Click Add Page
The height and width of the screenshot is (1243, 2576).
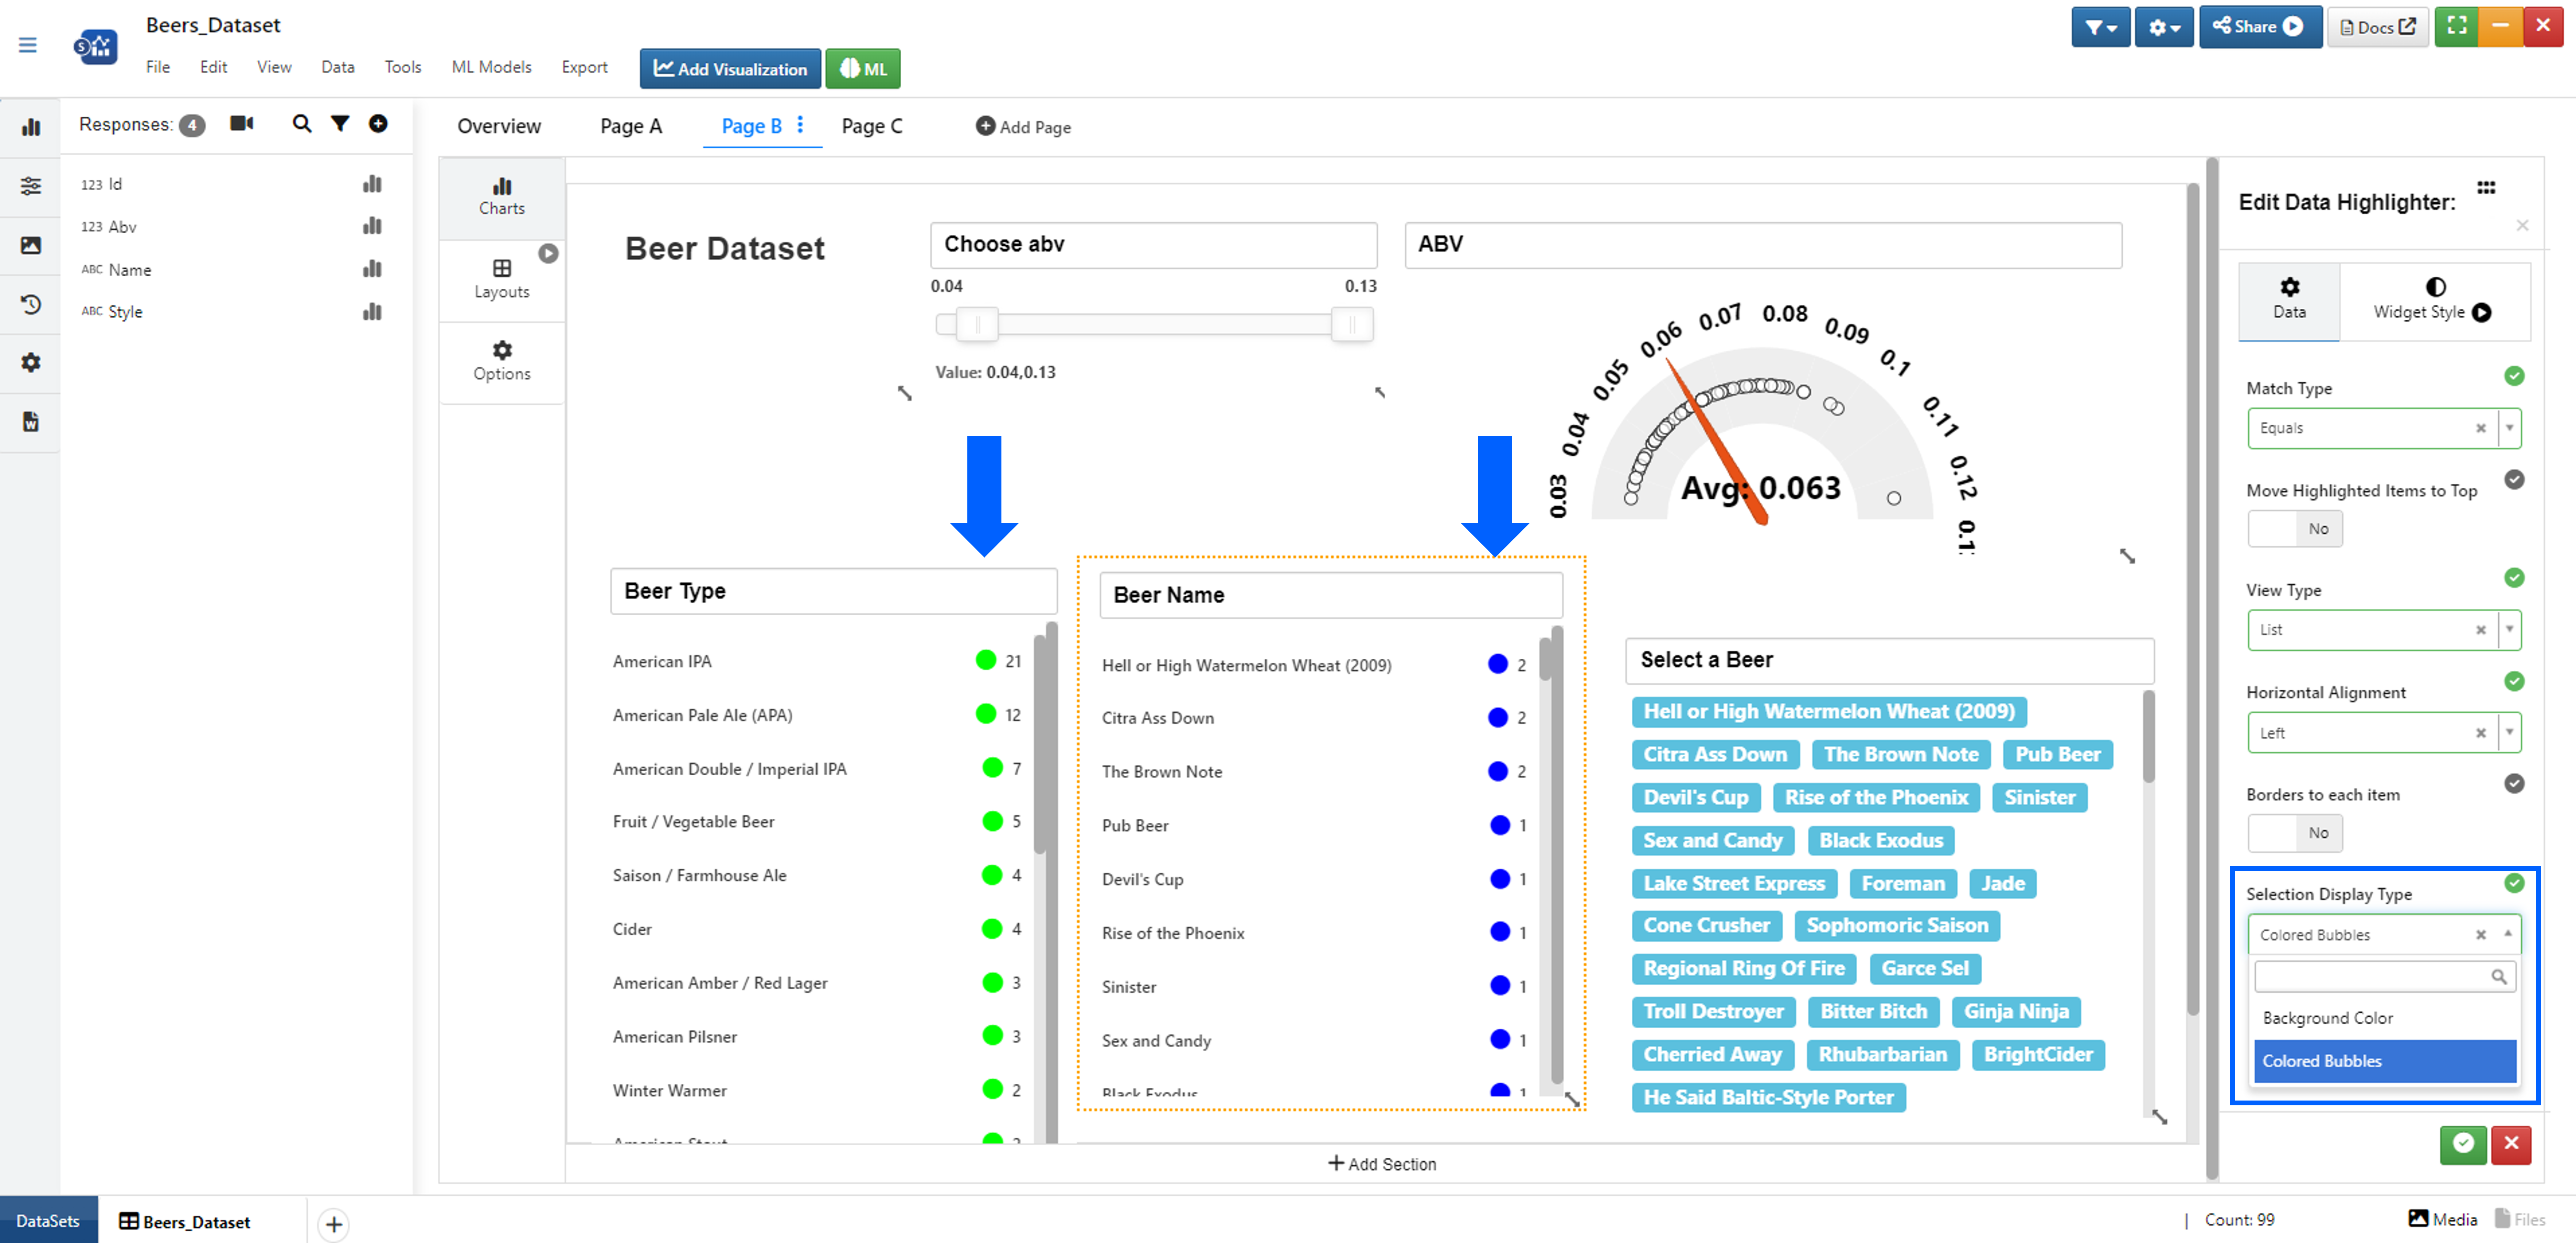(x=1023, y=127)
